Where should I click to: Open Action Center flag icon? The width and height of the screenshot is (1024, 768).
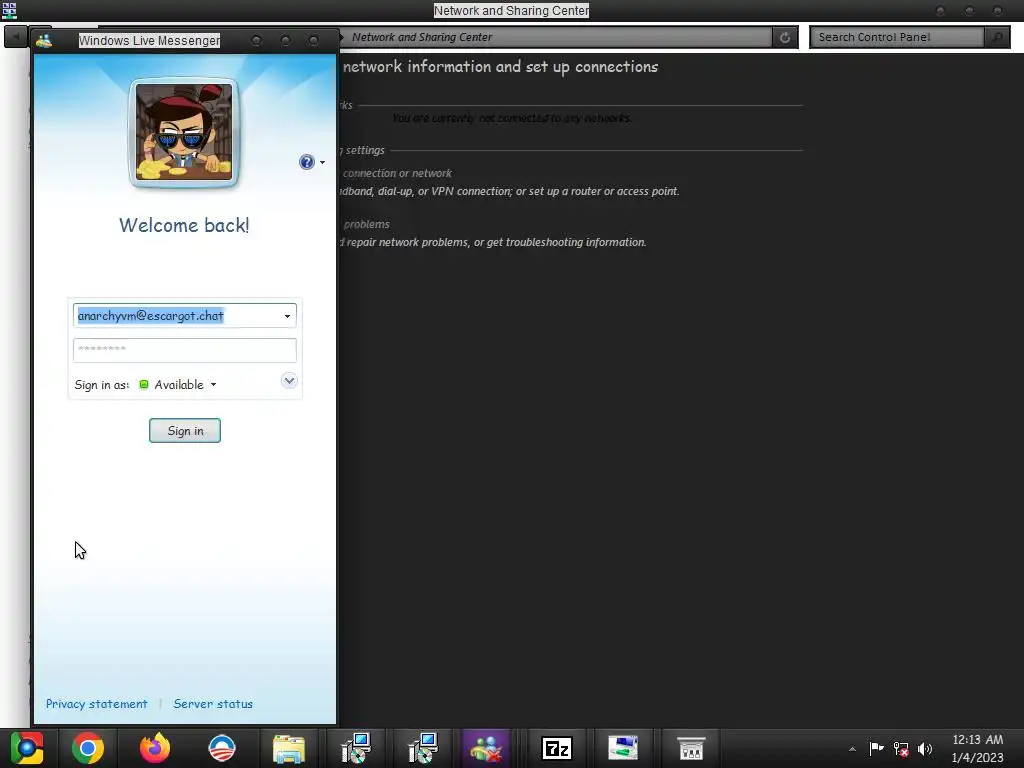(x=876, y=748)
